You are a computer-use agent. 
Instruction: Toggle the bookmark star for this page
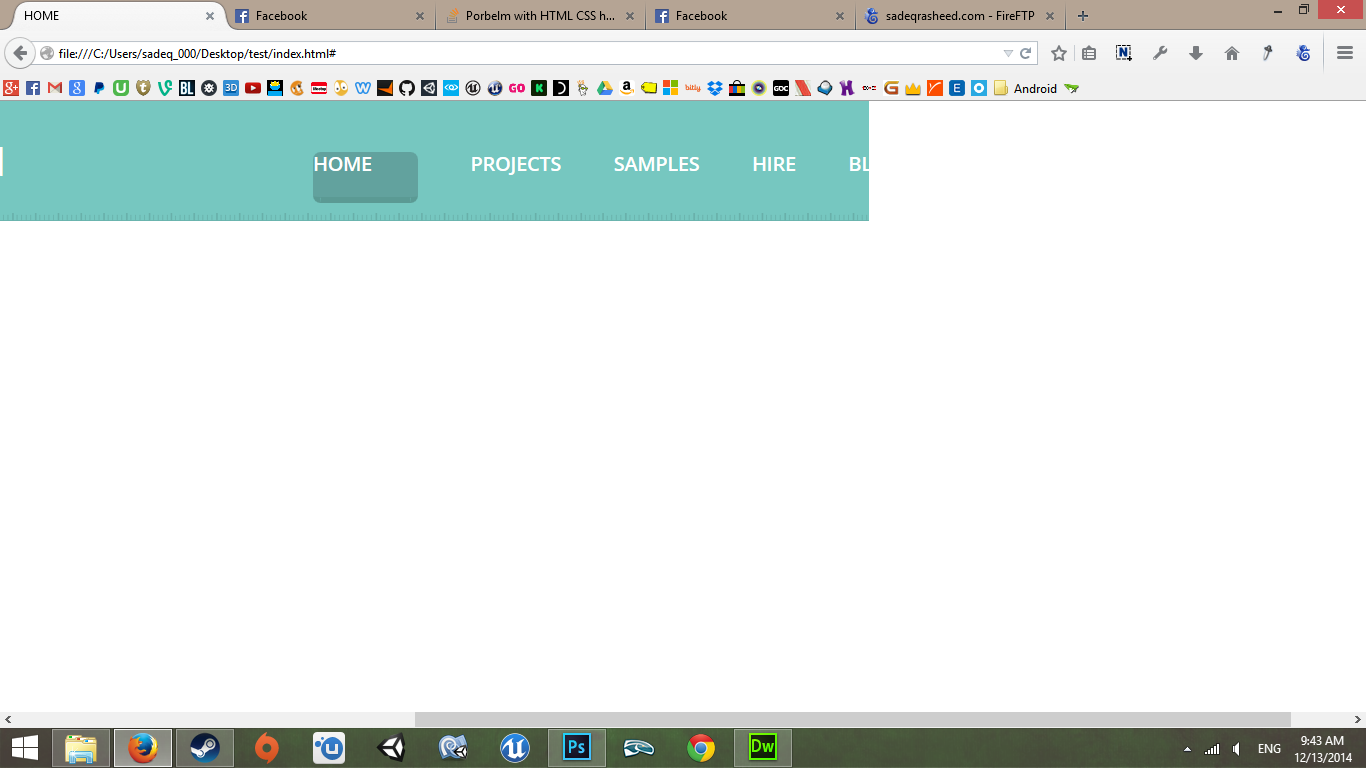pos(1059,52)
